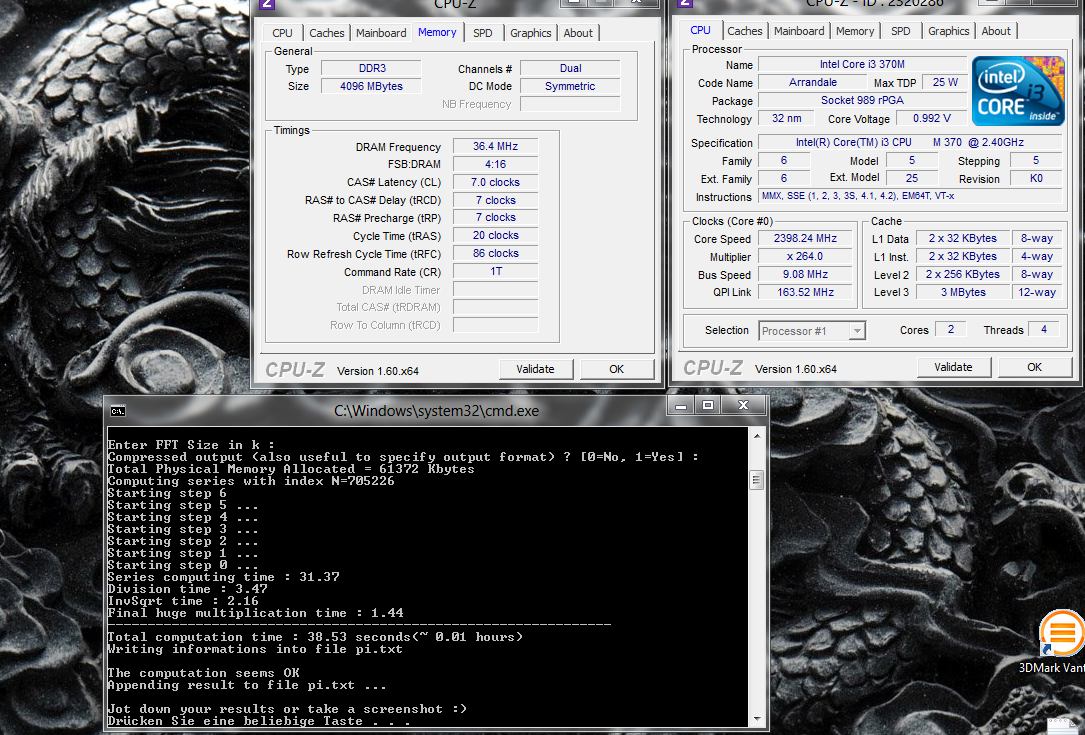Click the CPU-Z icon in Memory window
The image size is (1085, 735).
coord(267,3)
